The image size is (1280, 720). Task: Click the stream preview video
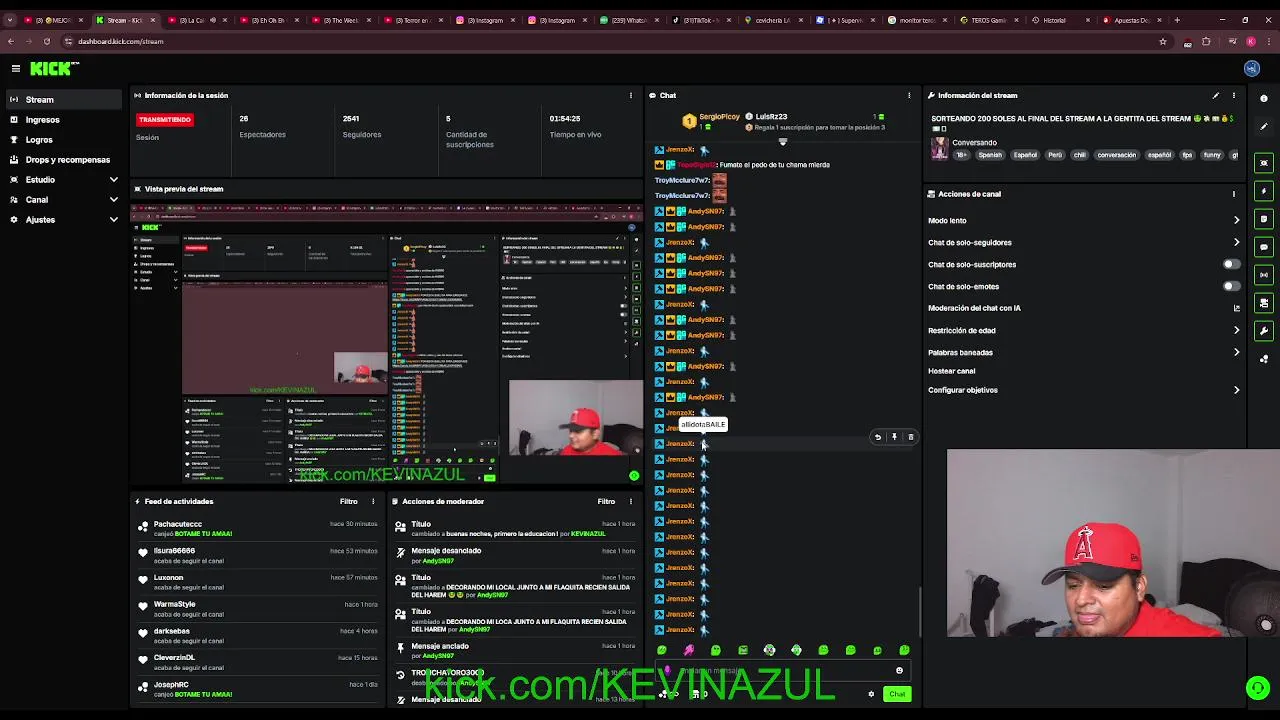pyautogui.click(x=387, y=343)
